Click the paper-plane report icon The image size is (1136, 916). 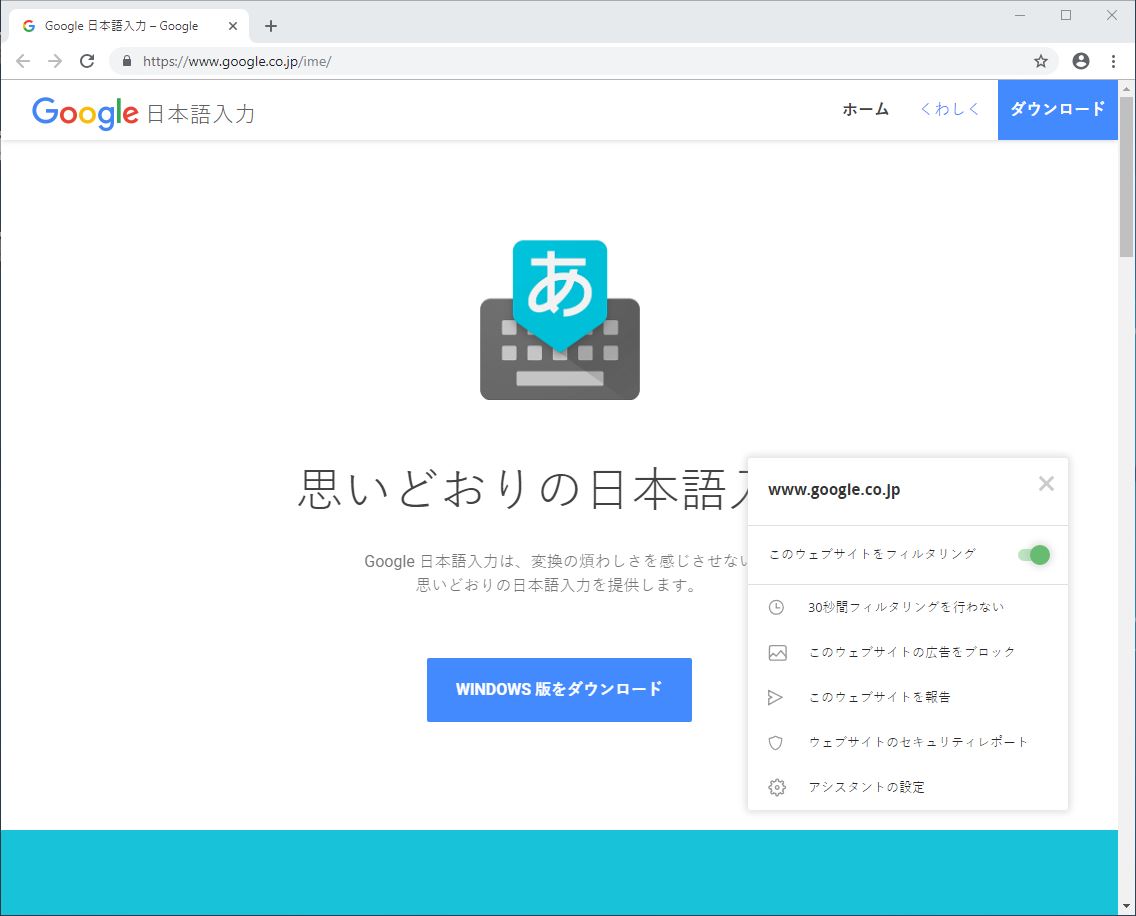click(775, 697)
